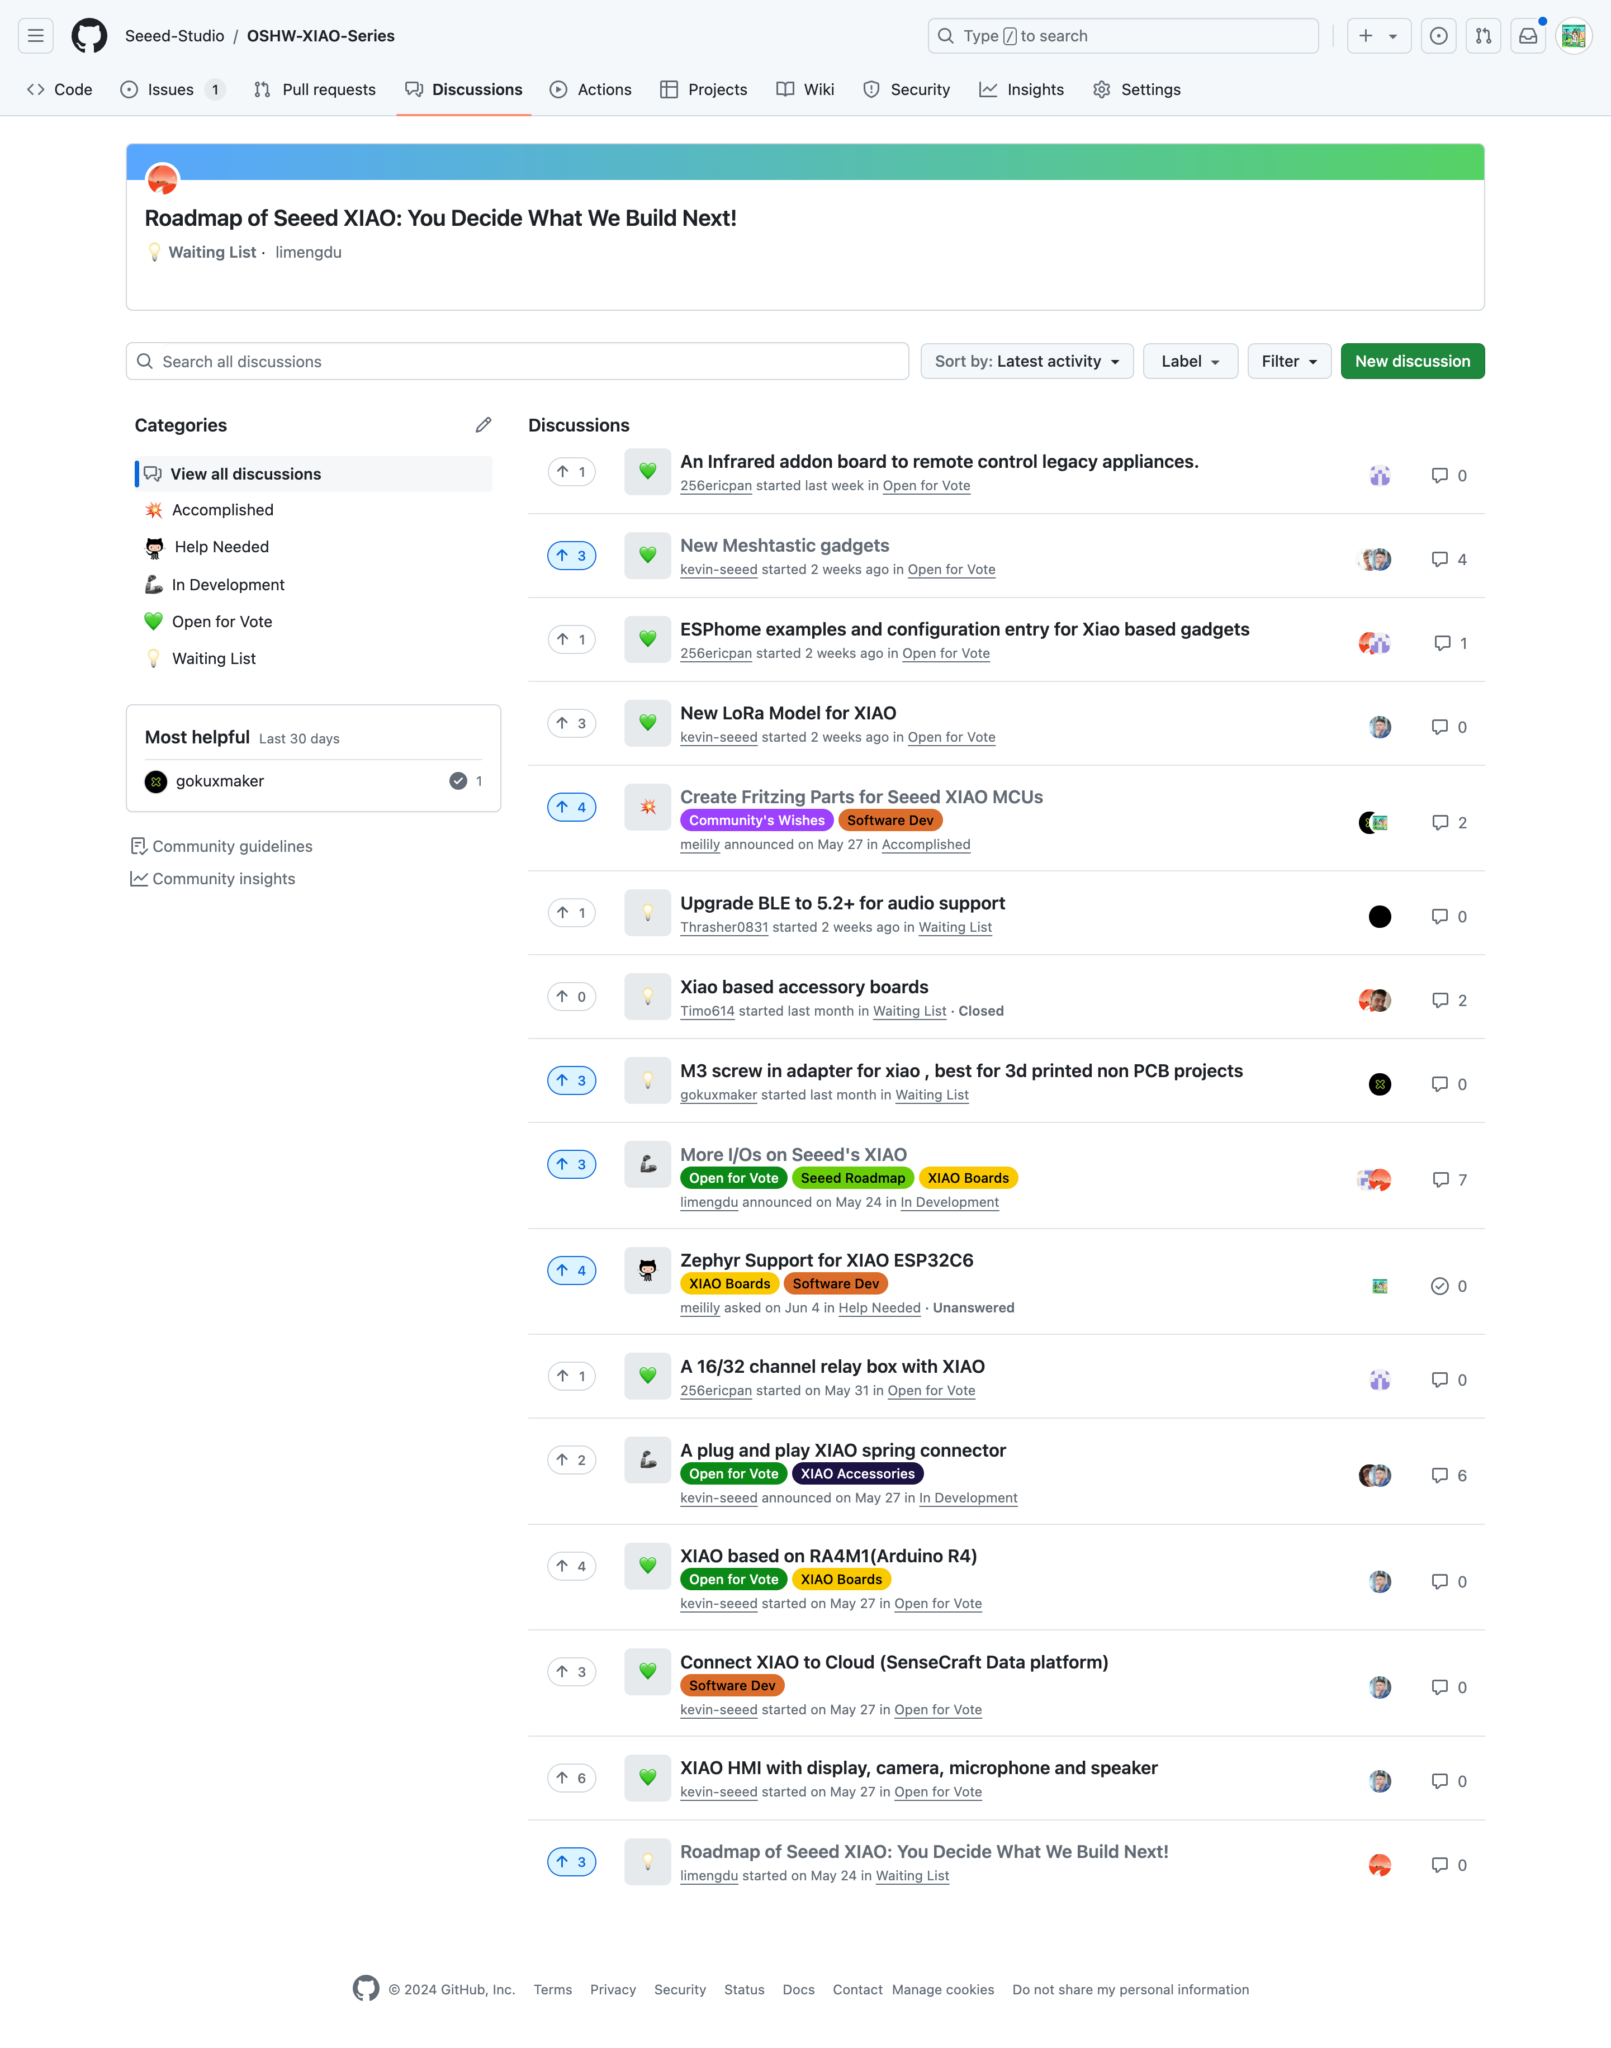Image resolution: width=1611 pixels, height=2048 pixels.
Task: Click the Community's Wishes label
Action: click(757, 820)
